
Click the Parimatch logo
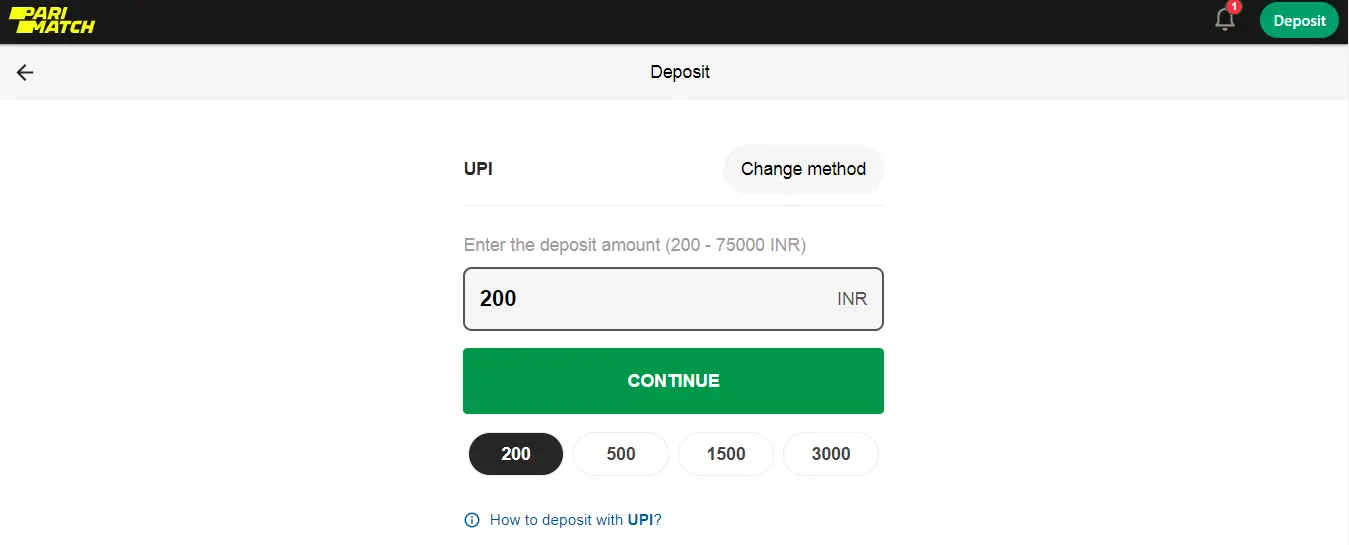point(52,21)
